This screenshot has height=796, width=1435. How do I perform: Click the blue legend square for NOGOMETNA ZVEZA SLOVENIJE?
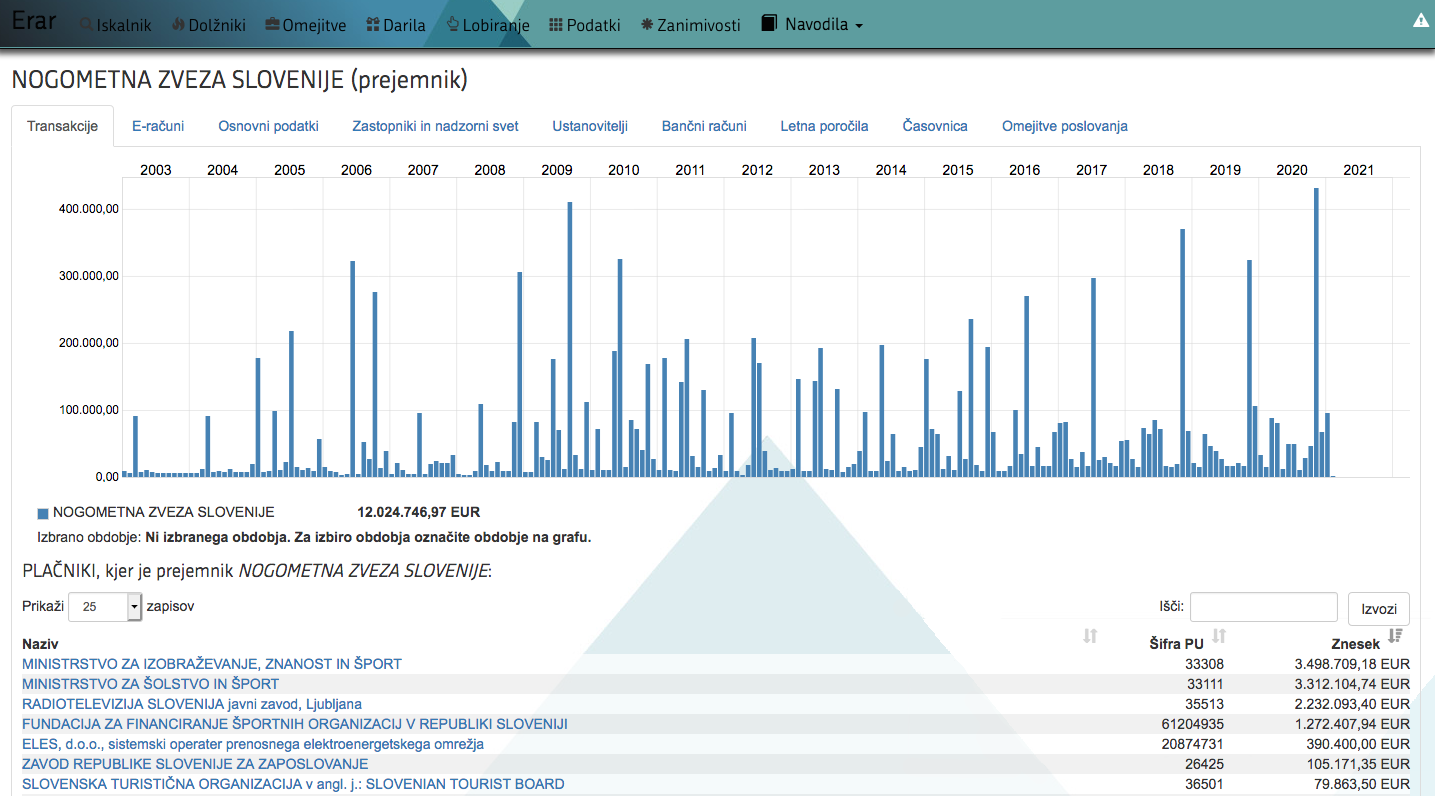43,513
